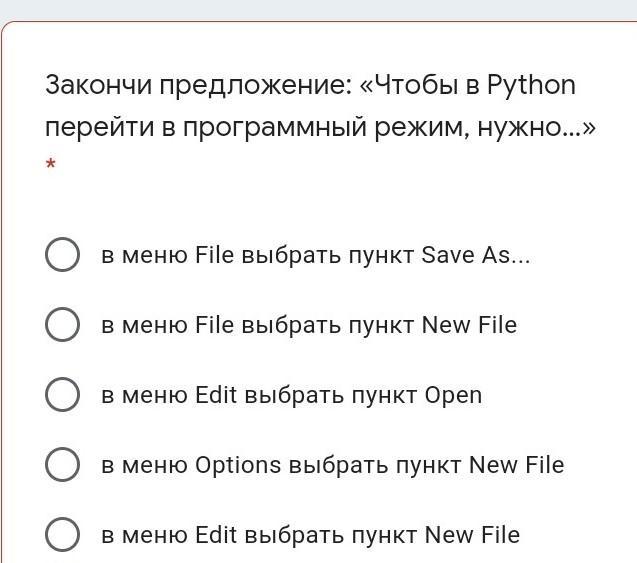Click the label 'в меню File выбрать пункт New File'
637x563 pixels.
pyautogui.click(x=308, y=325)
